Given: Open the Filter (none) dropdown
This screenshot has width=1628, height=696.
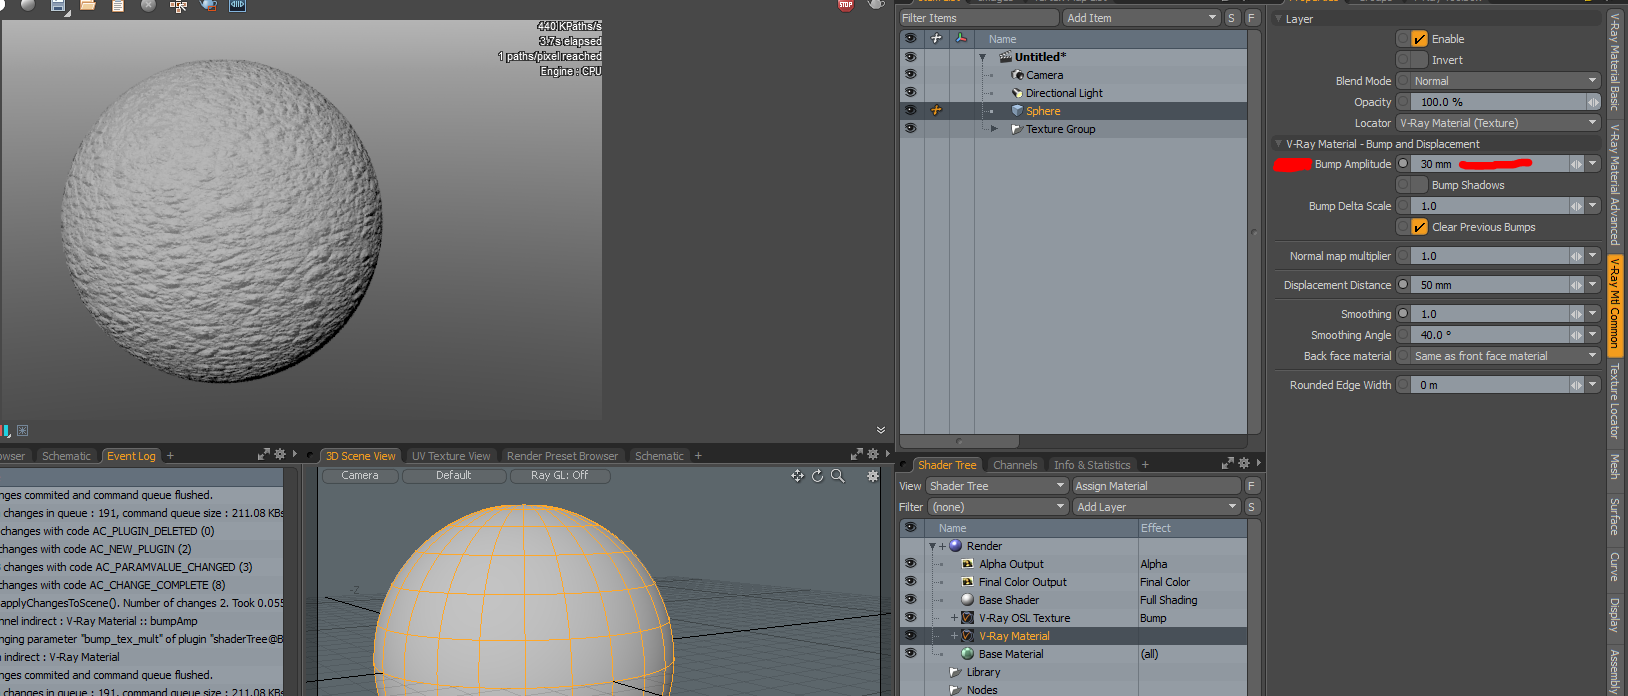Looking at the screenshot, I should pos(997,507).
